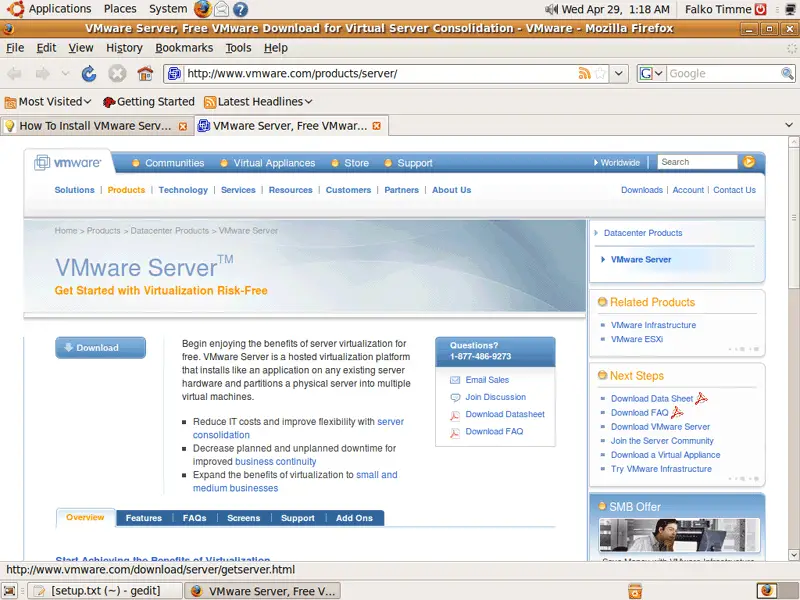Open the Help icon in top panel
Image resolution: width=800 pixels, height=600 pixels.
240,9
